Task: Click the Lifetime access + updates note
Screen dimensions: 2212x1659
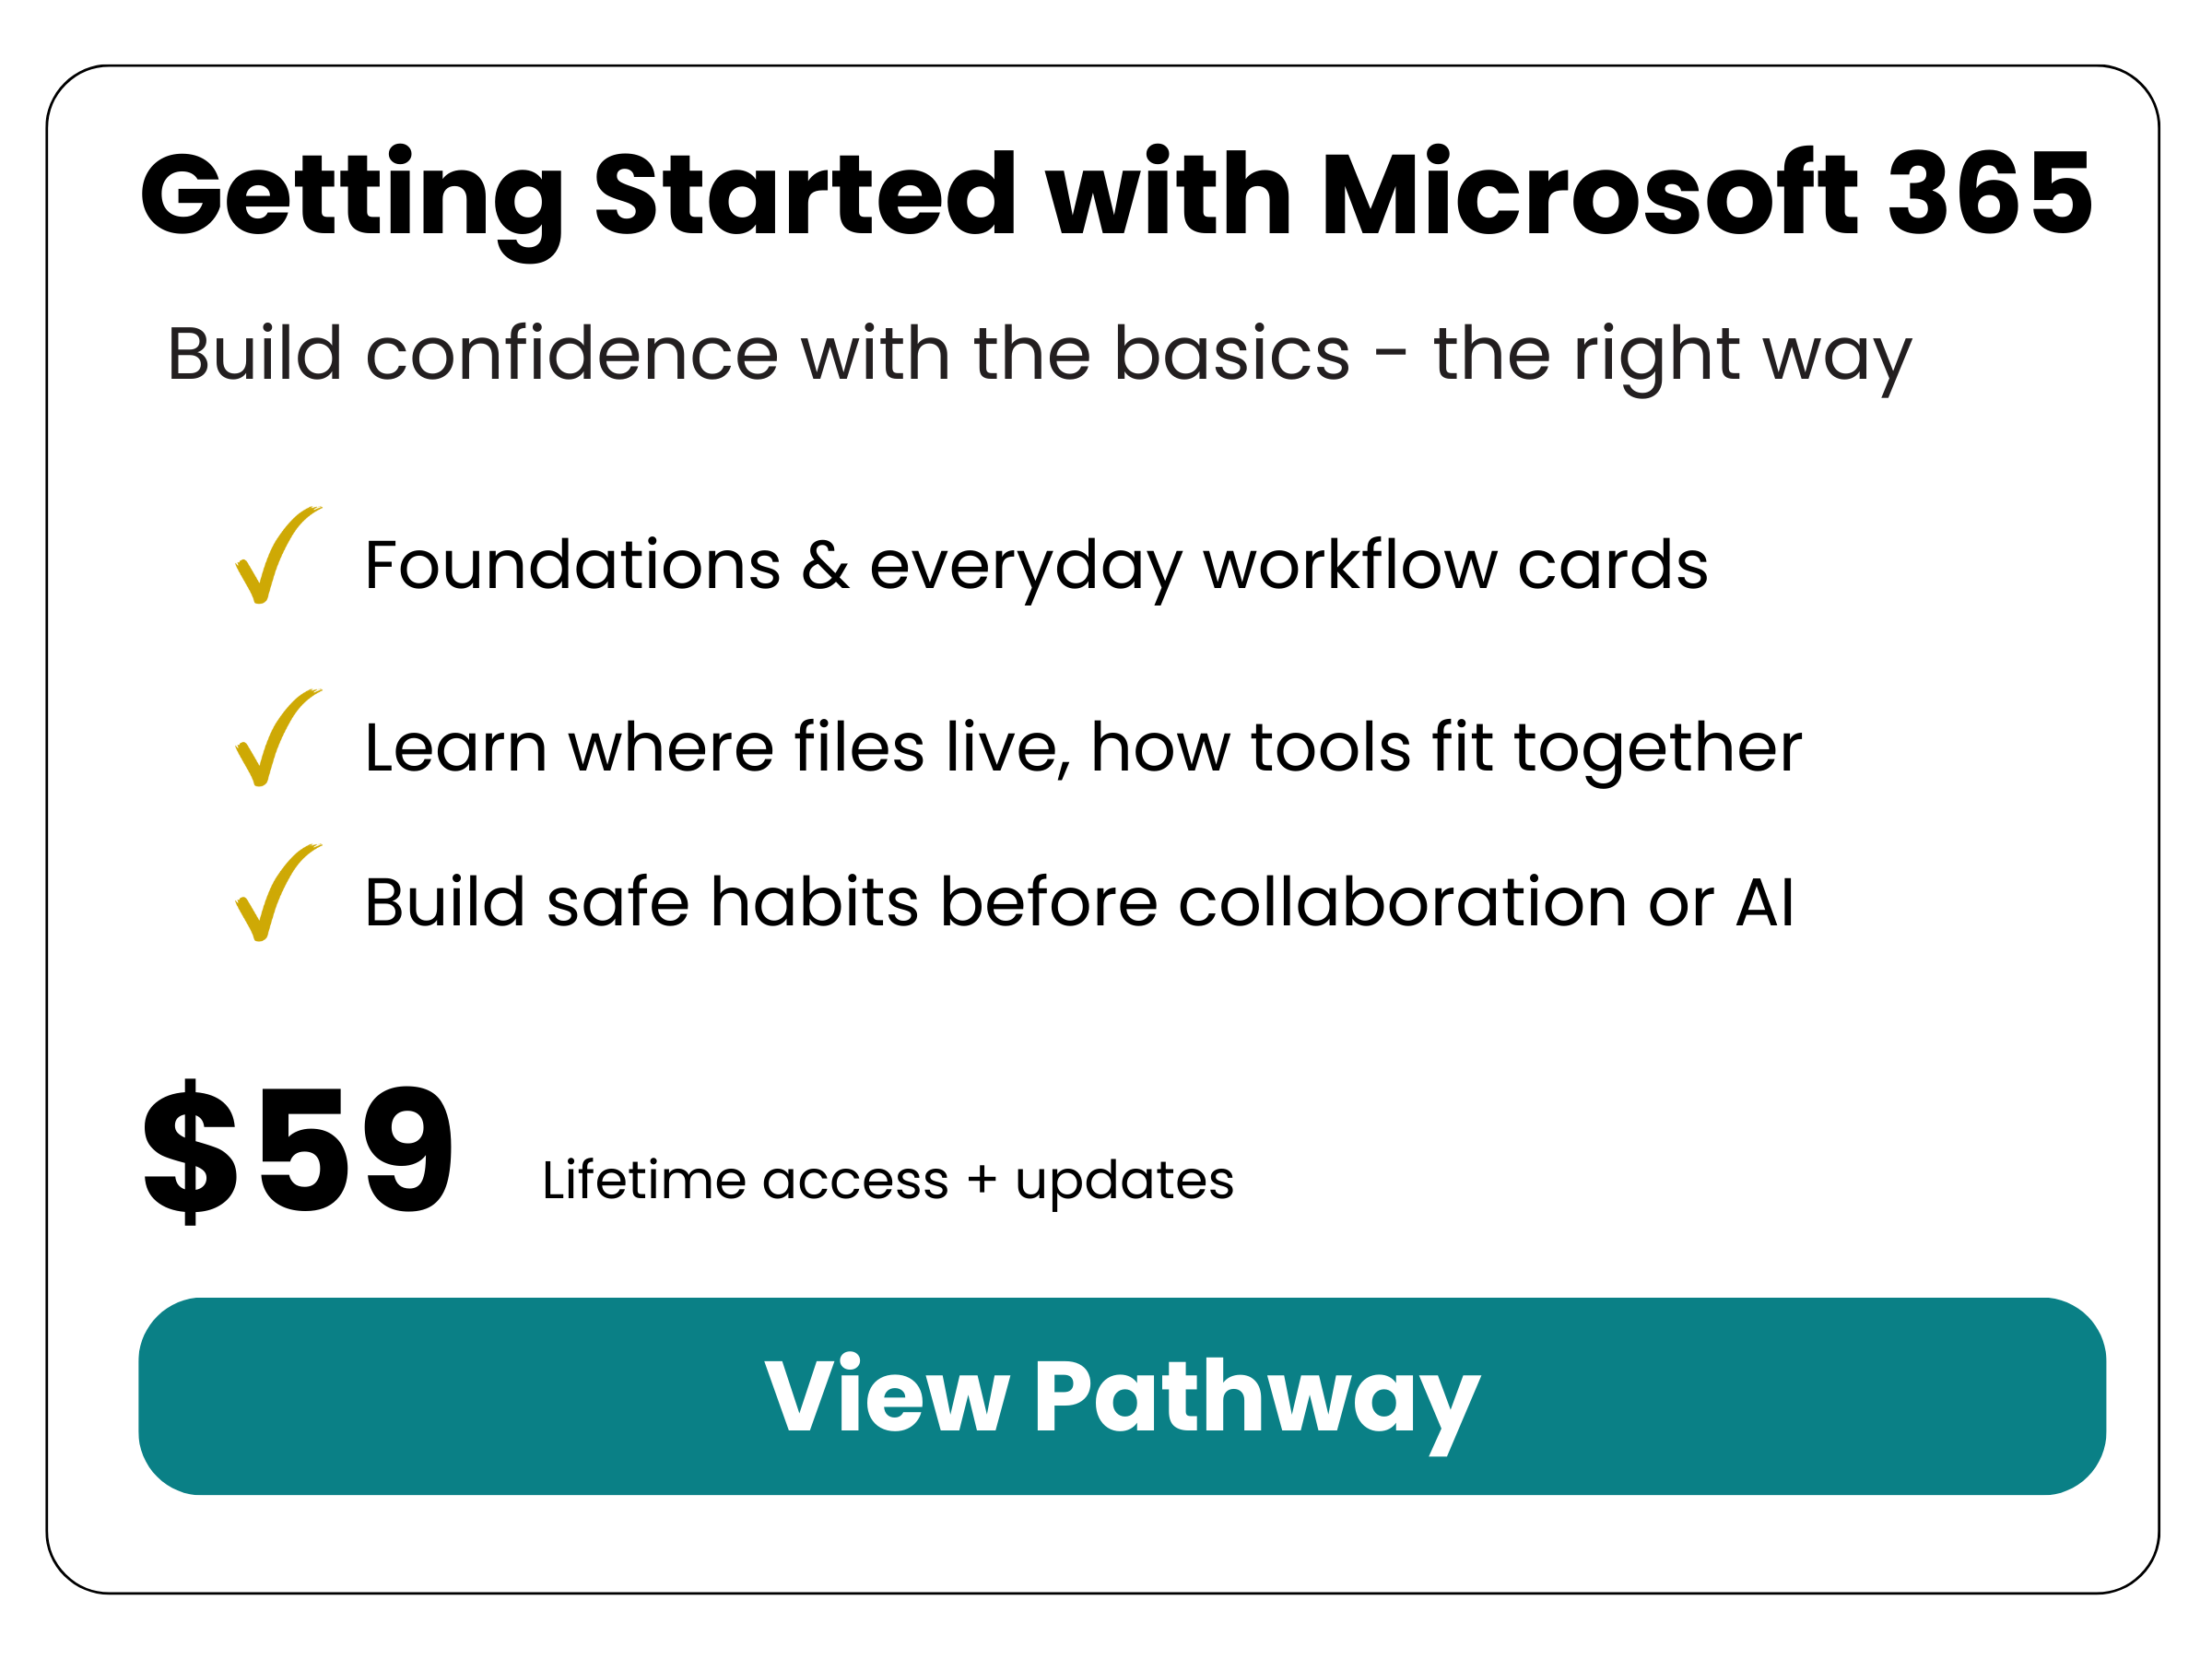Action: click(887, 1180)
